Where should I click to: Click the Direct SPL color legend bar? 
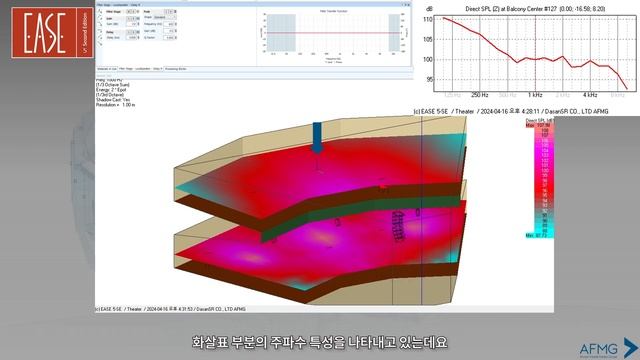coord(544,180)
